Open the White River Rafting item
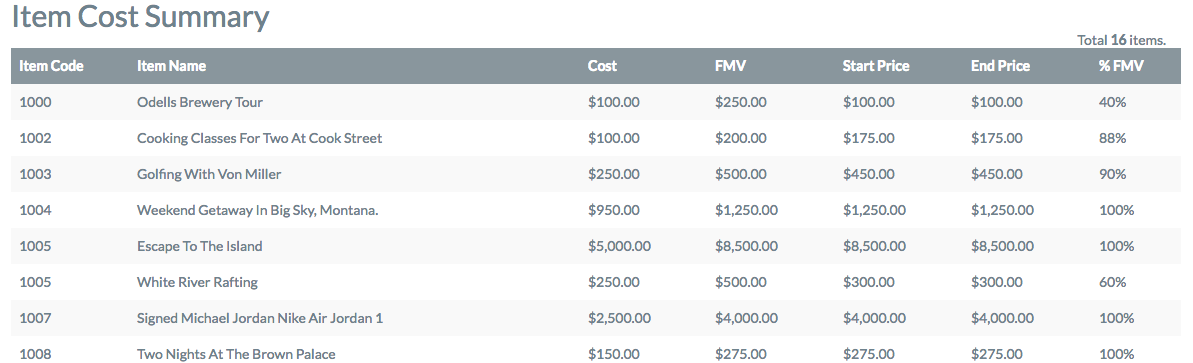The width and height of the screenshot is (1193, 363). pos(197,282)
